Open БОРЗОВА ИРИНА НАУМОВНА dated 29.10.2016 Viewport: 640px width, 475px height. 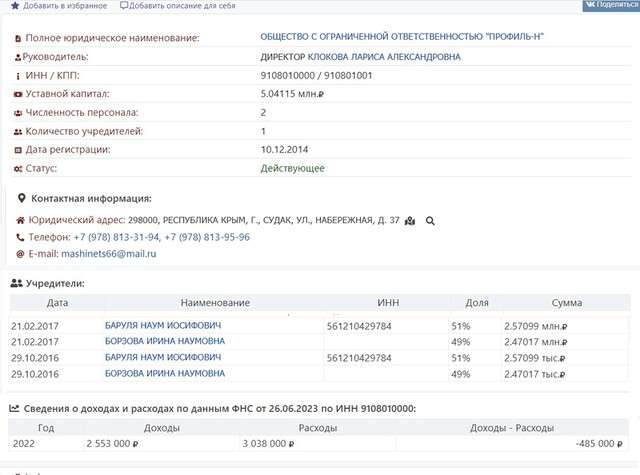click(x=164, y=373)
